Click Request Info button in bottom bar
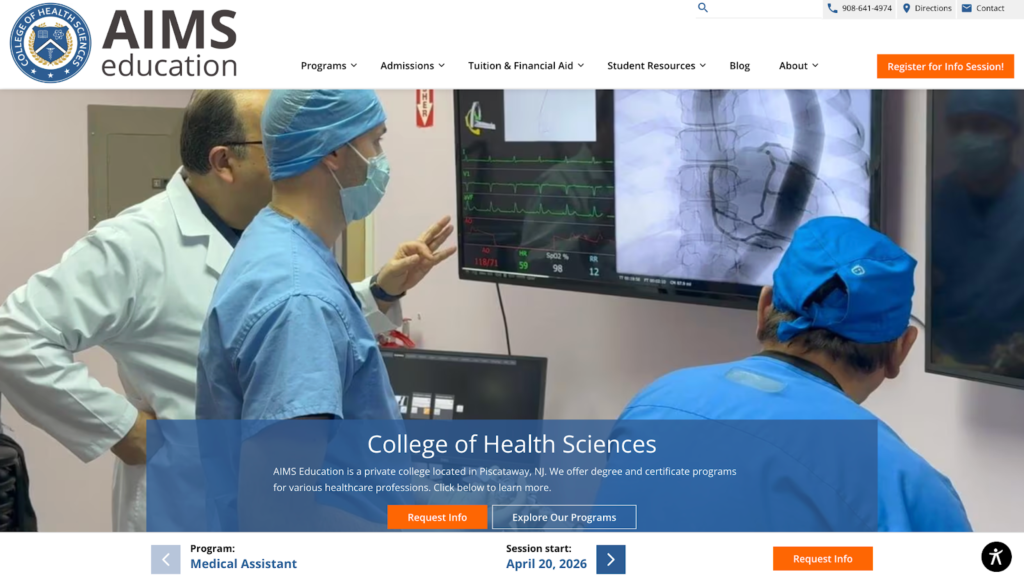 (822, 559)
